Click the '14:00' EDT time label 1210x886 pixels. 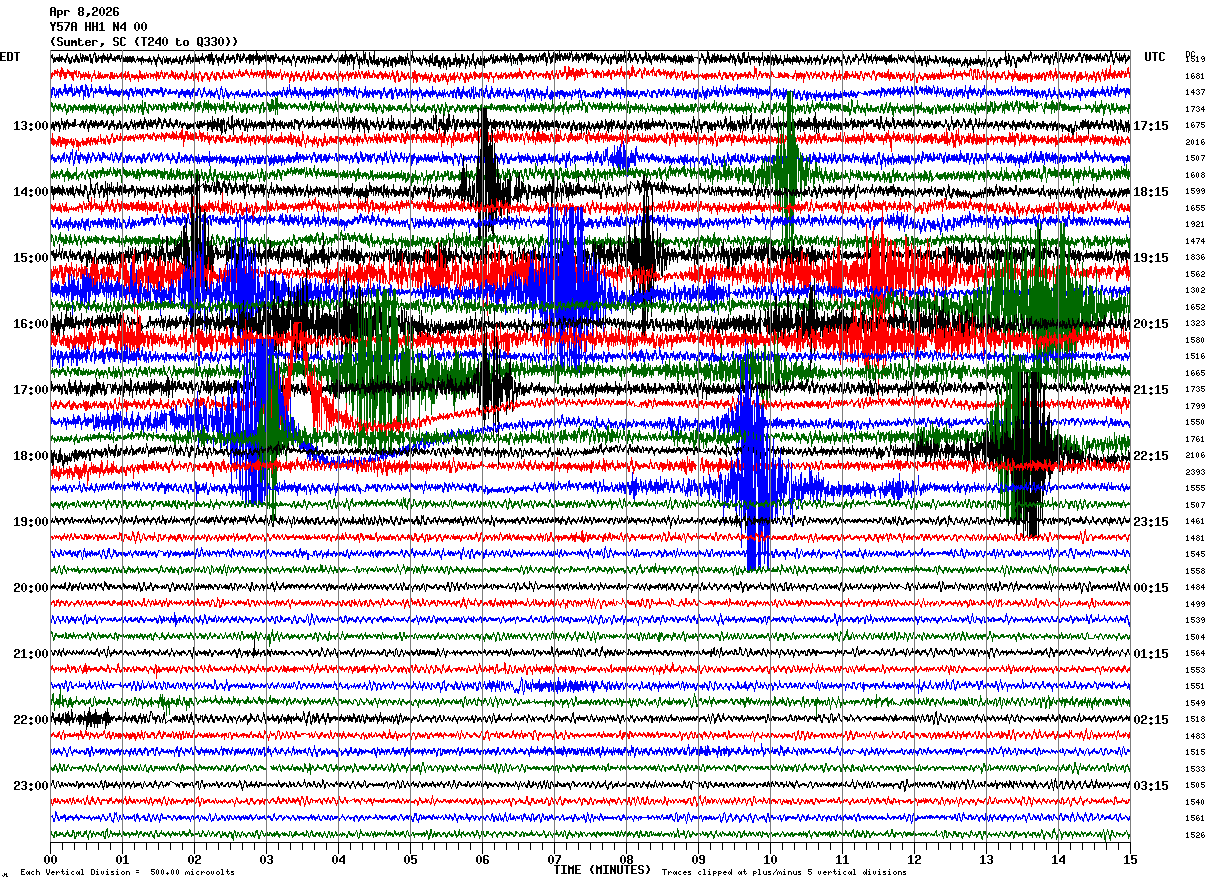31,192
